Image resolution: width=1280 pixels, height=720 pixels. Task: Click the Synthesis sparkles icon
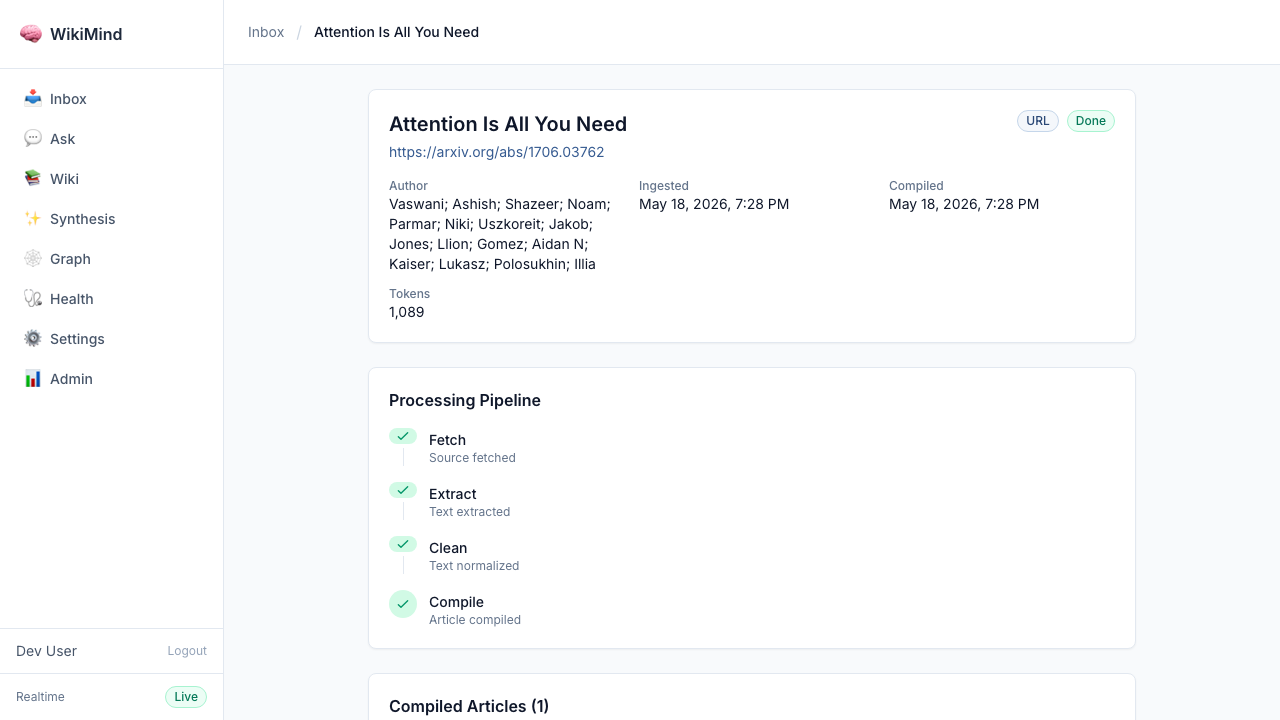(x=33, y=218)
